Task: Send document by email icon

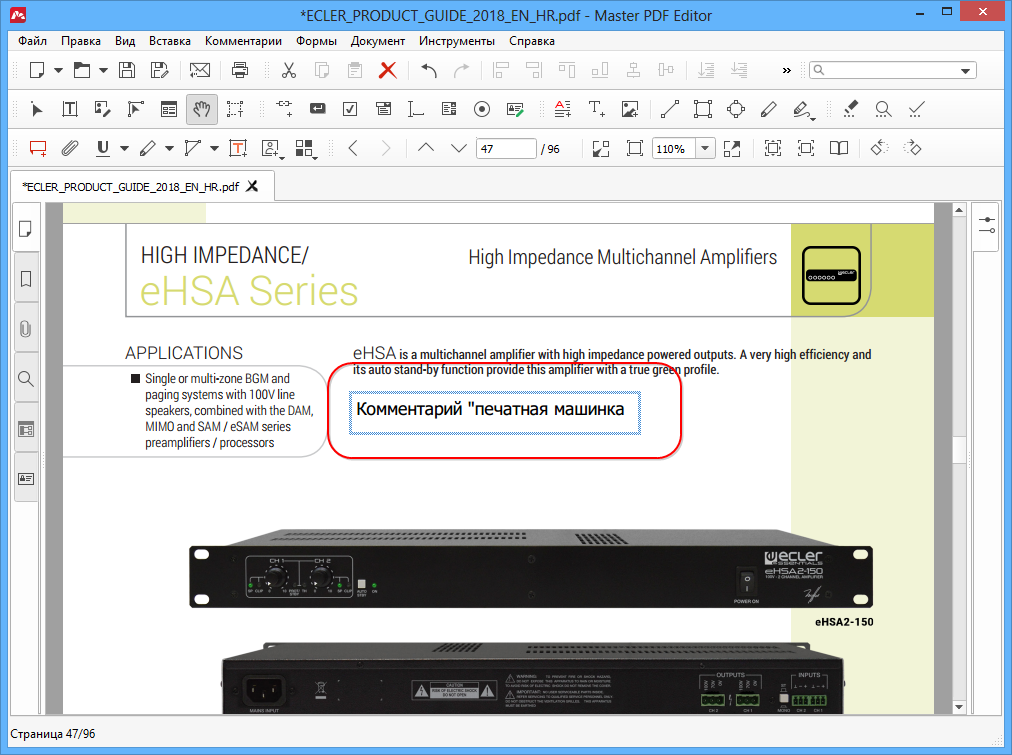Action: 200,70
